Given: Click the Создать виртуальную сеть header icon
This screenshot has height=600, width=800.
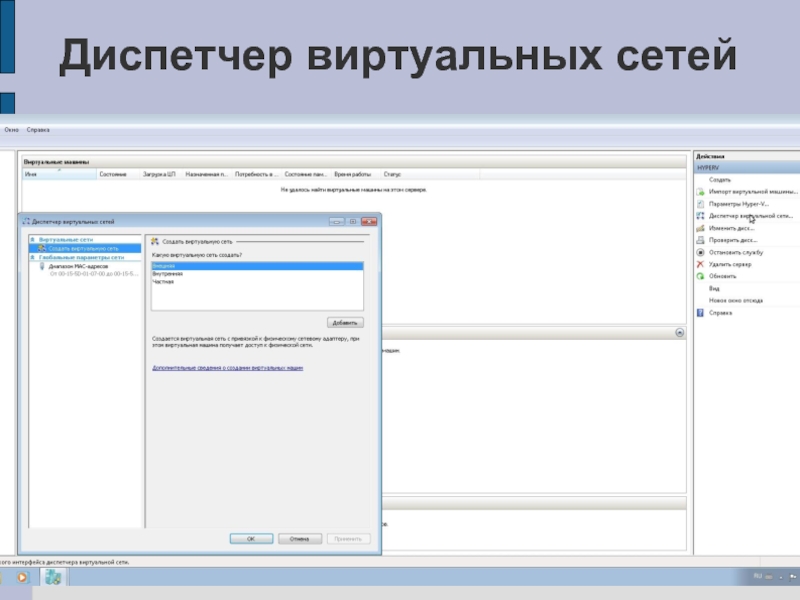Looking at the screenshot, I should point(155,241).
